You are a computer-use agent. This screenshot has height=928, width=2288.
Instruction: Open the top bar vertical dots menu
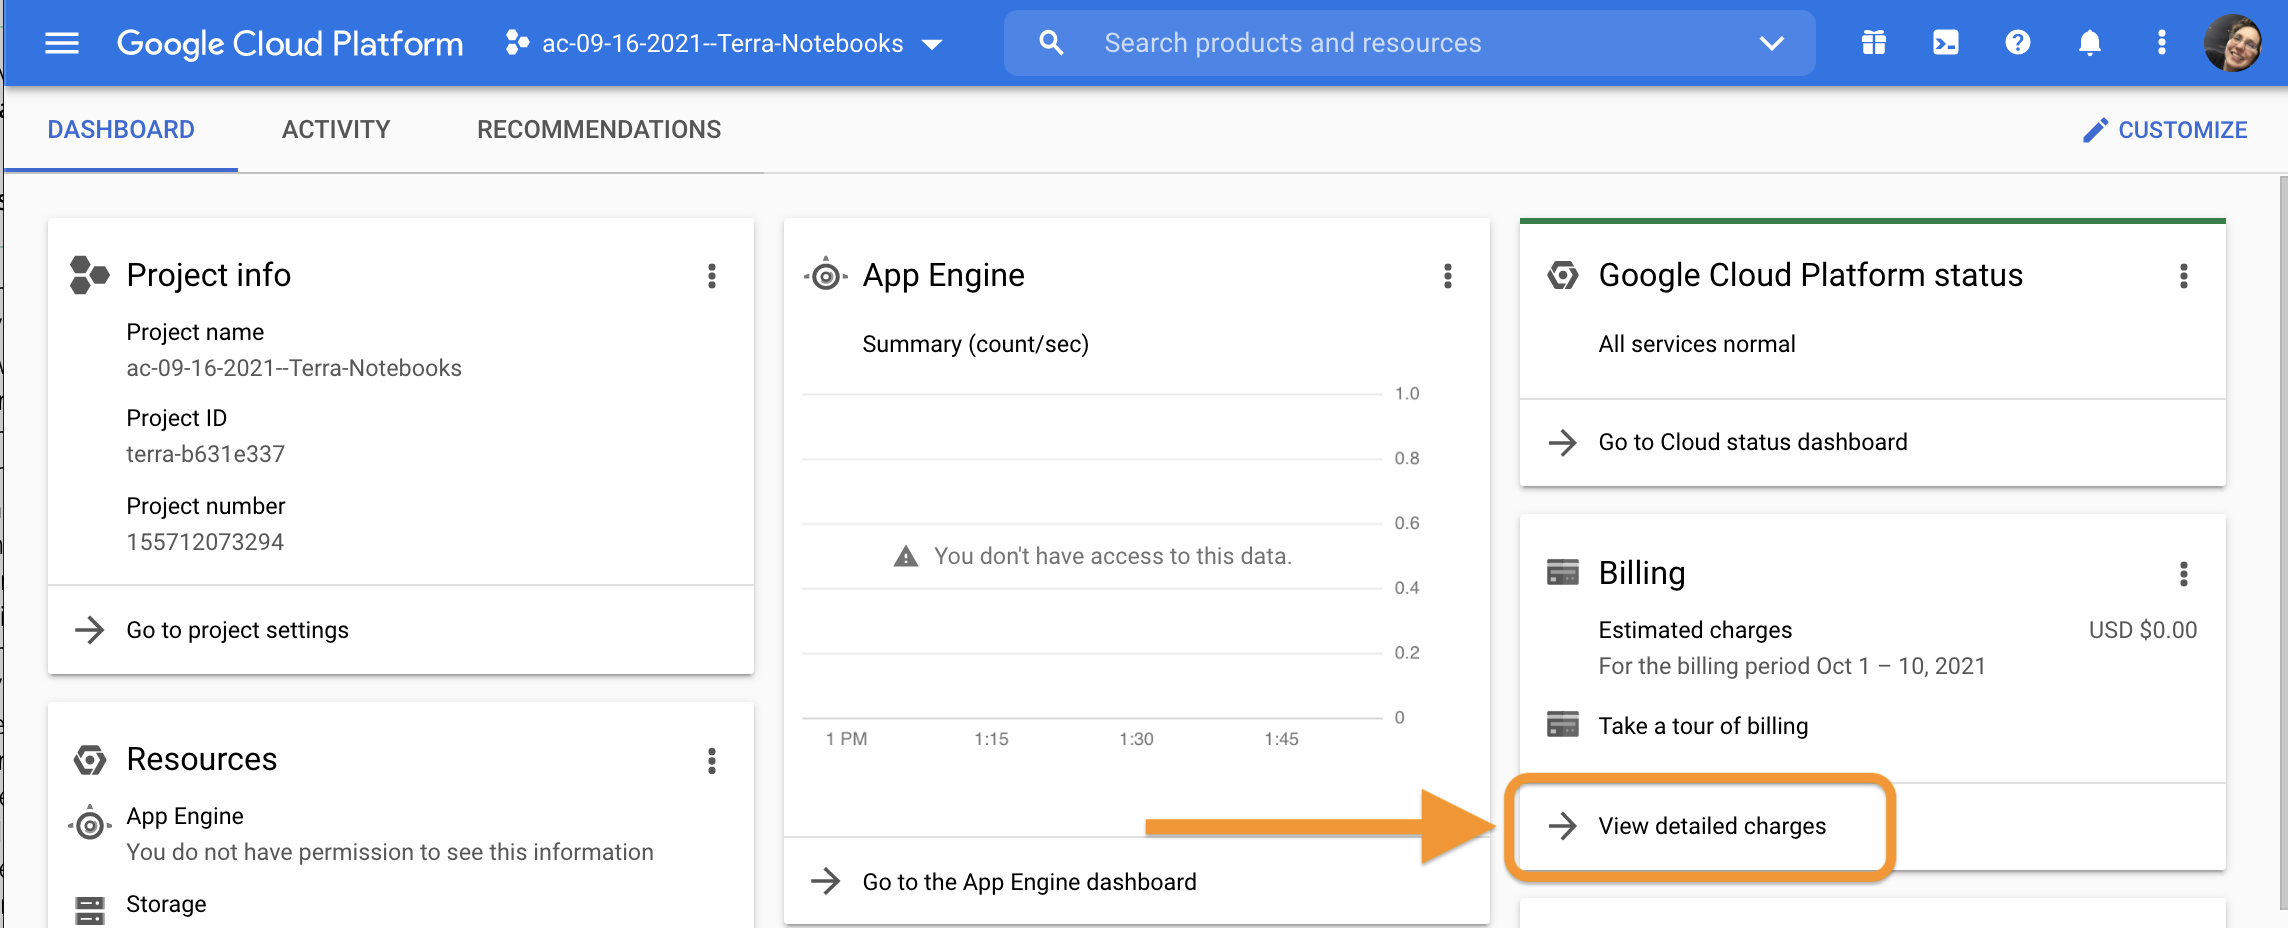[2161, 43]
